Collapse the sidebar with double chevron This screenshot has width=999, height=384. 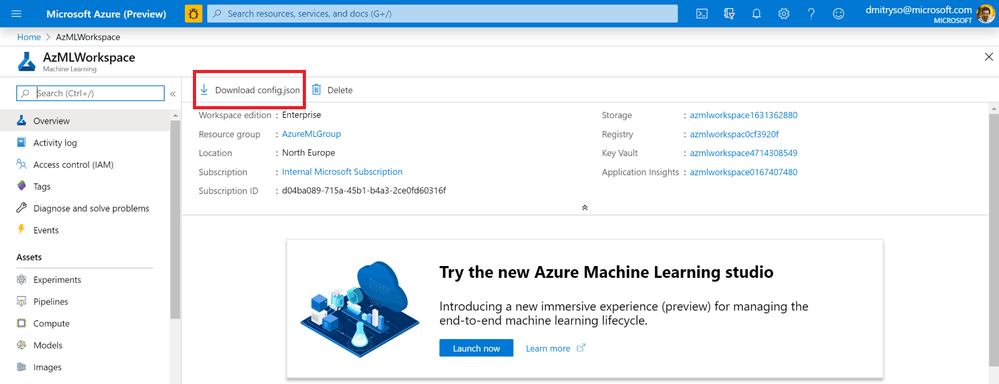173,94
